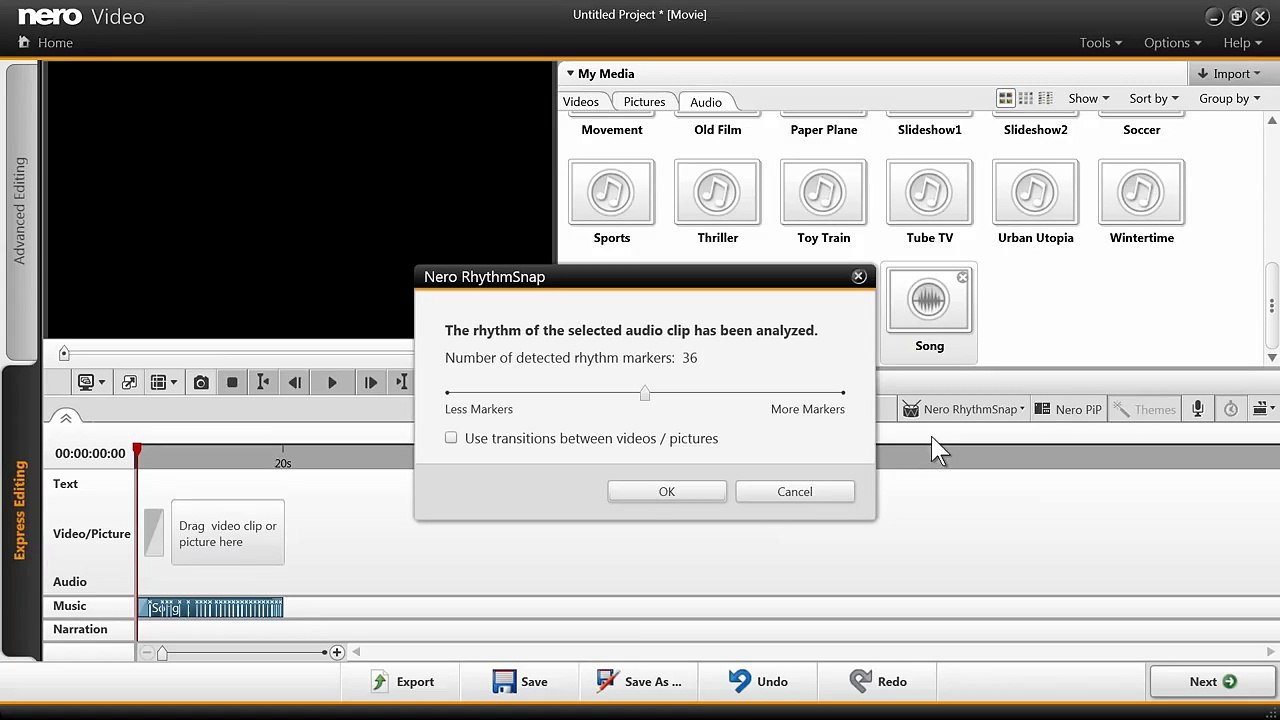The height and width of the screenshot is (720, 1280).
Task: Switch to the Videos tab
Action: click(x=581, y=102)
